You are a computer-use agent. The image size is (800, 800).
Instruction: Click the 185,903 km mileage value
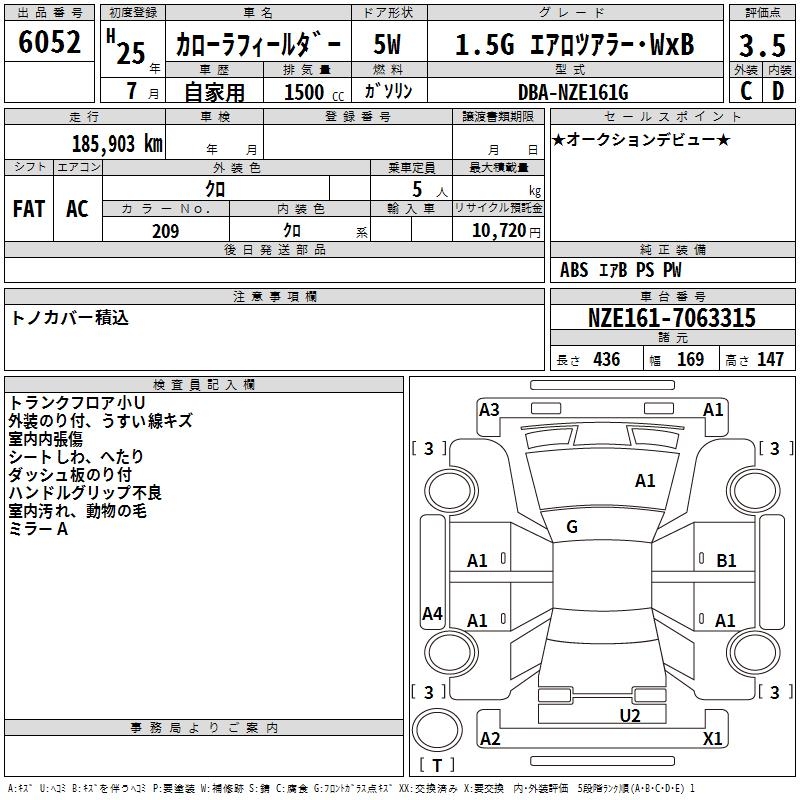click(x=116, y=143)
